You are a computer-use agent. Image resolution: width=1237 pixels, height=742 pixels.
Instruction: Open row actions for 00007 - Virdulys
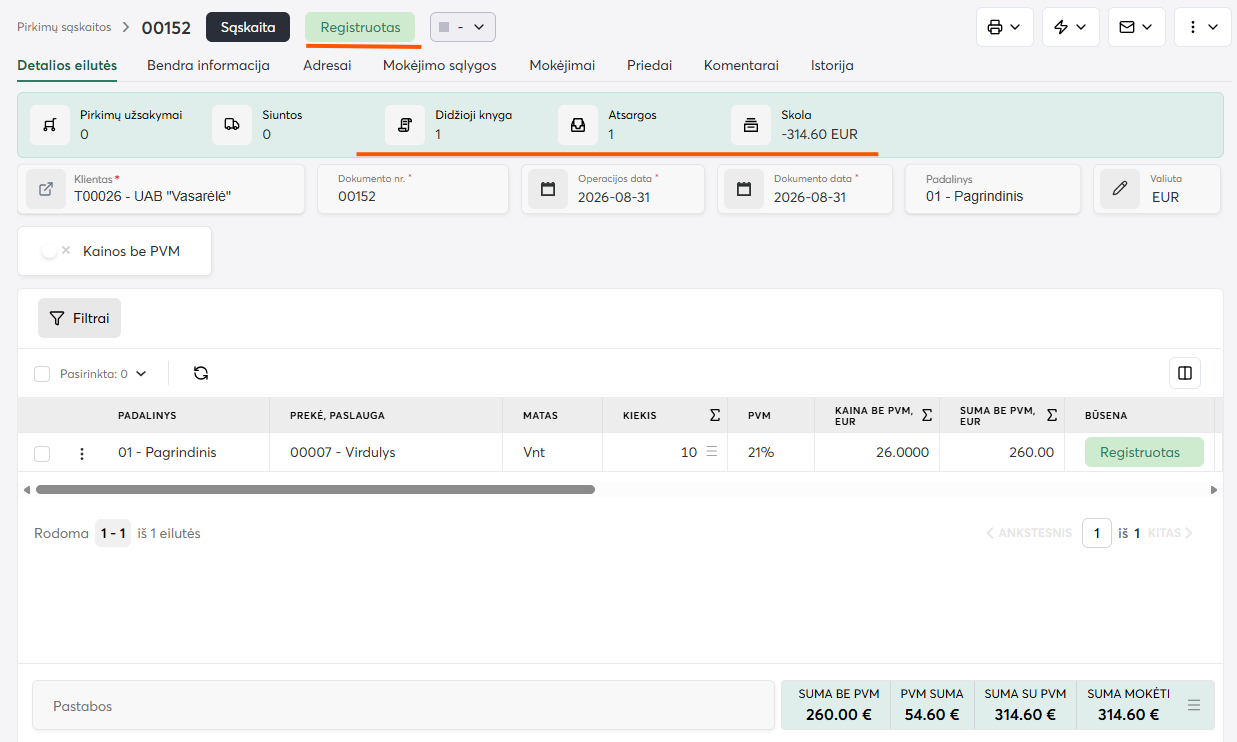point(82,453)
